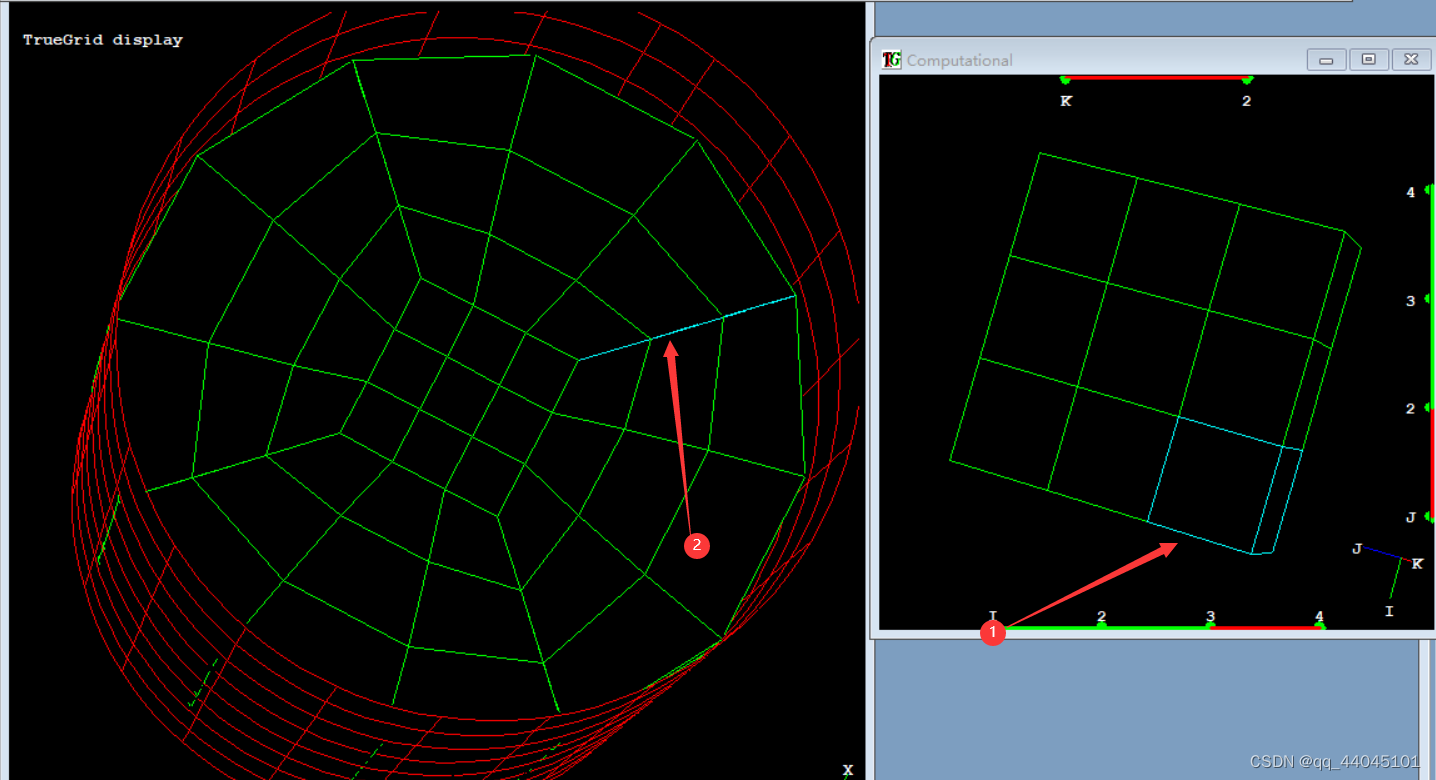Click the J axis label on the right ruler
The height and width of the screenshot is (780, 1436).
[1409, 518]
